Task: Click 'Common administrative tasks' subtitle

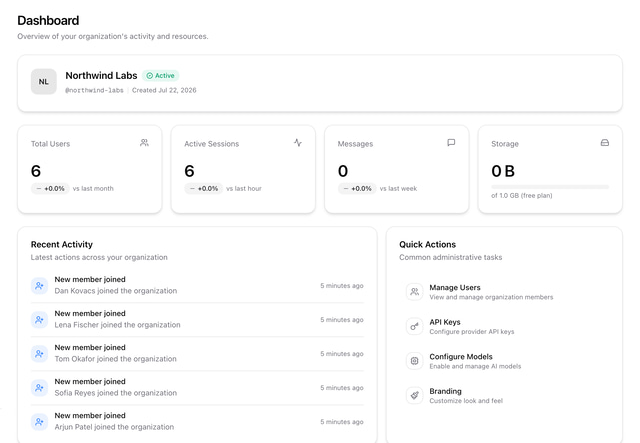Action: (451, 257)
